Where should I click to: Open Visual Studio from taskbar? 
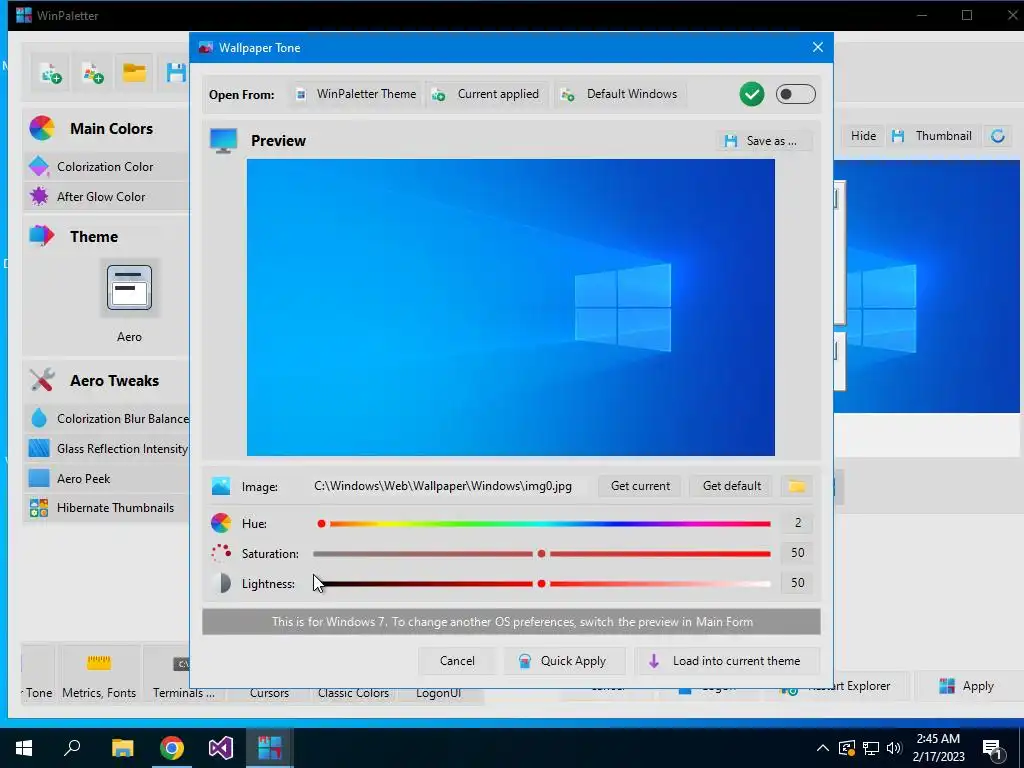coord(221,748)
